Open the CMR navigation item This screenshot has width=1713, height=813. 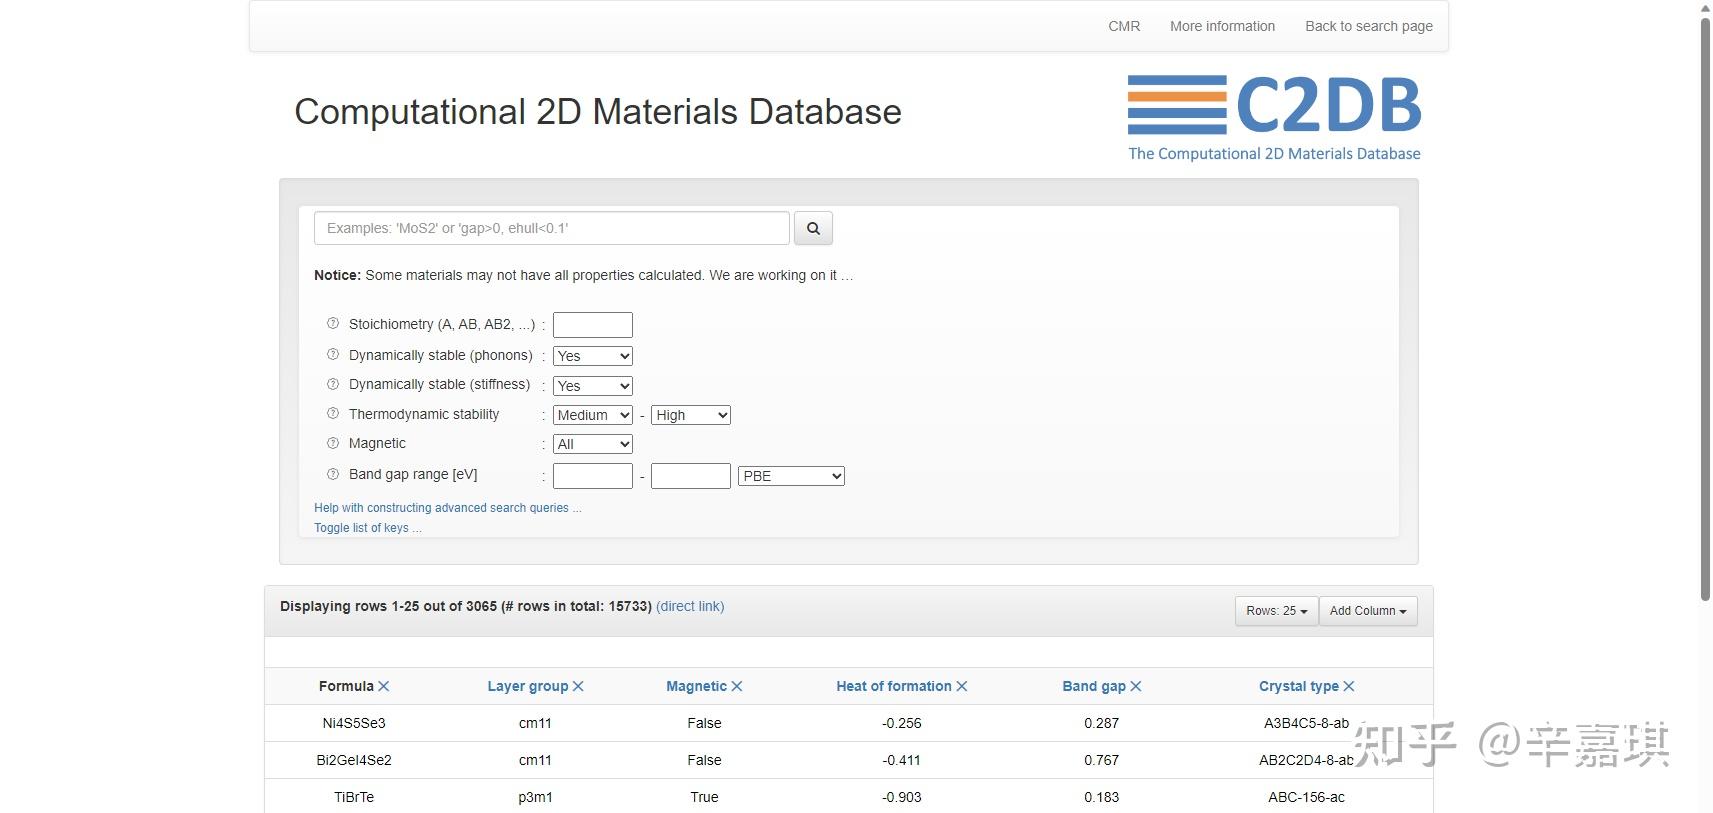point(1124,26)
